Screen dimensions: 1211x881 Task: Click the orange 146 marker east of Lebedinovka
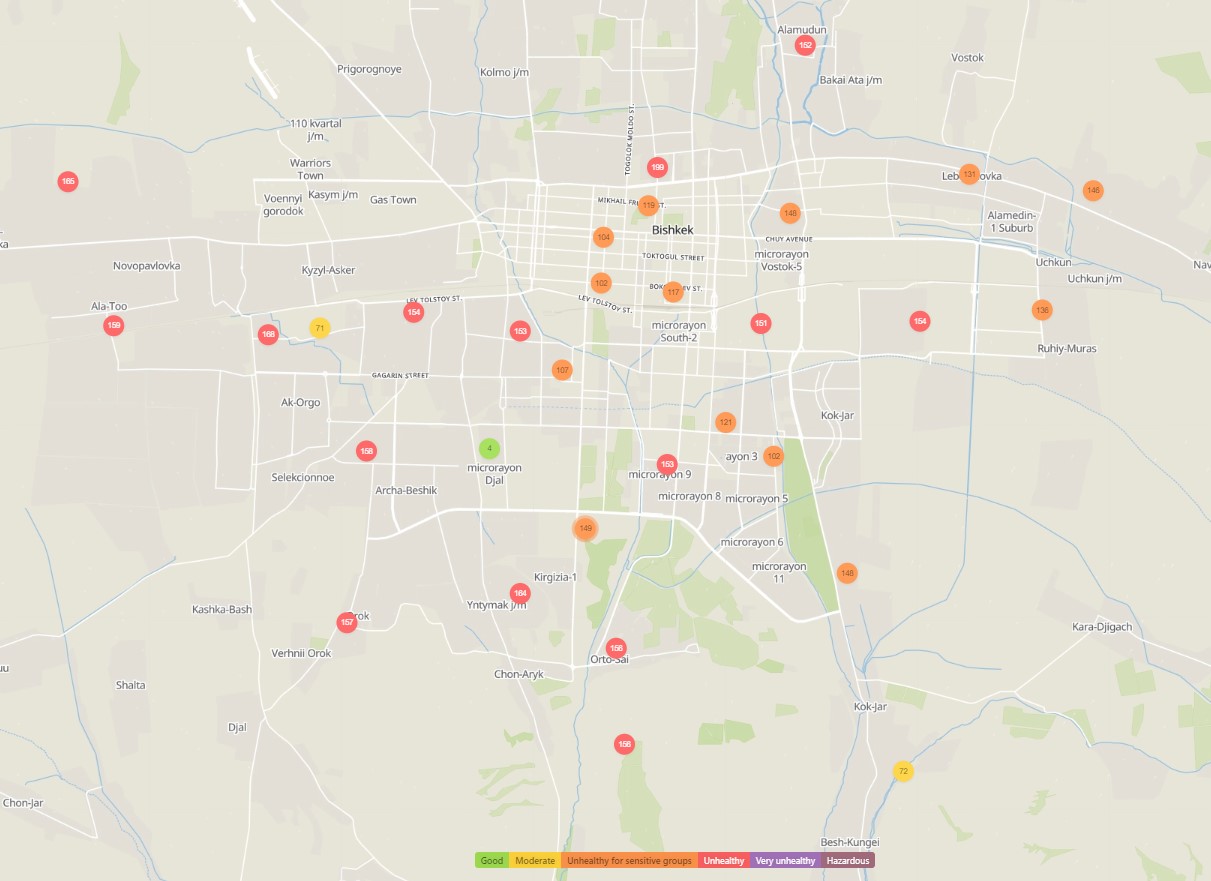click(1092, 190)
